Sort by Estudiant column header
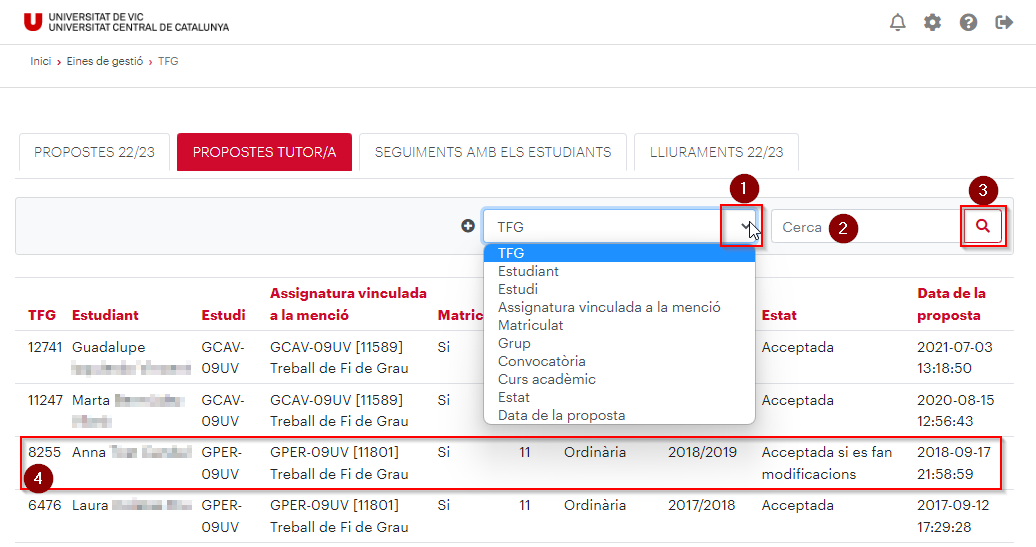The width and height of the screenshot is (1036, 547). [105, 315]
